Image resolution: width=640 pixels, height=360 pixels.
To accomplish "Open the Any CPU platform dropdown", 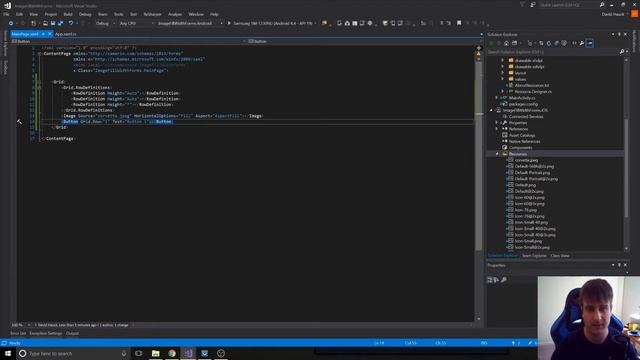I will point(136,23).
